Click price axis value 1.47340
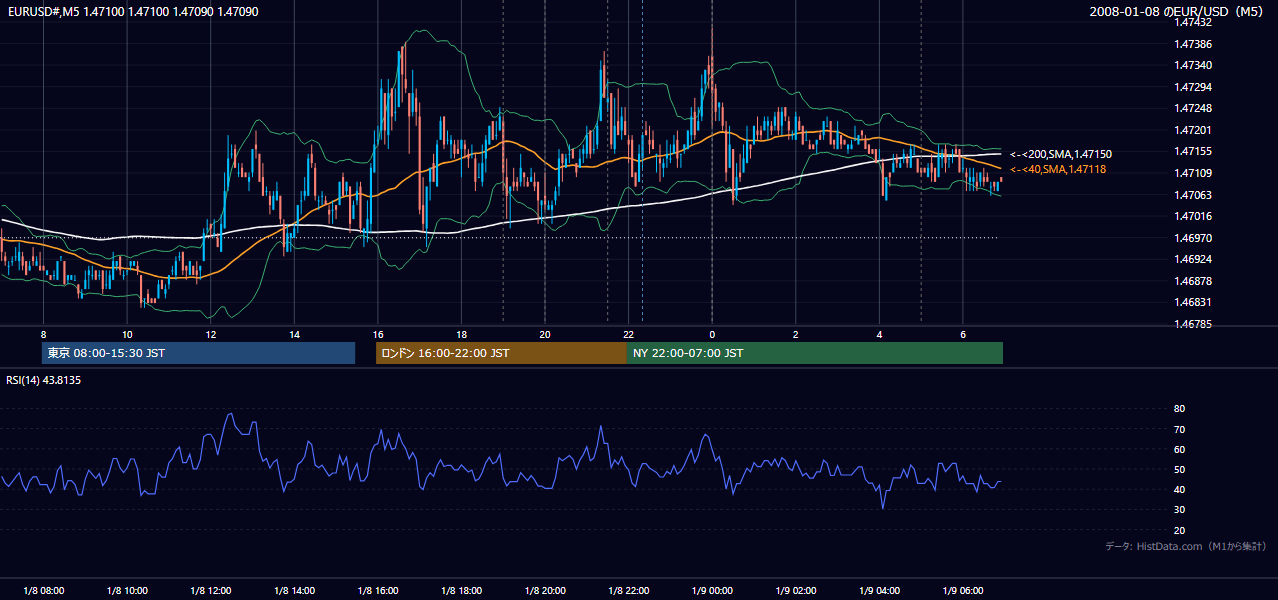Image resolution: width=1278 pixels, height=600 pixels. click(1193, 65)
